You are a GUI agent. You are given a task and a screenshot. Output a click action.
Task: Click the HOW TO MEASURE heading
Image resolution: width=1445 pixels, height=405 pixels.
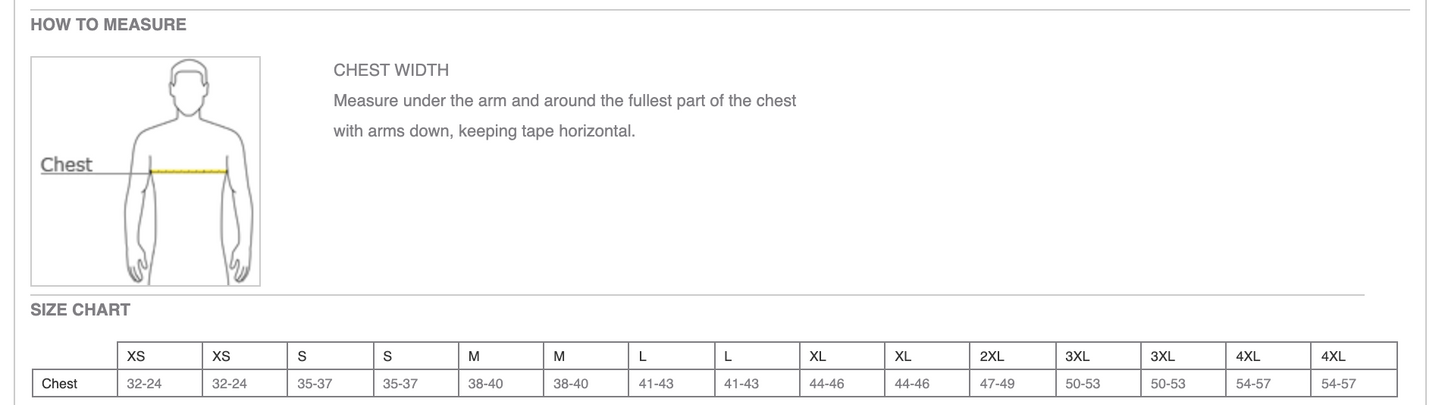[108, 25]
